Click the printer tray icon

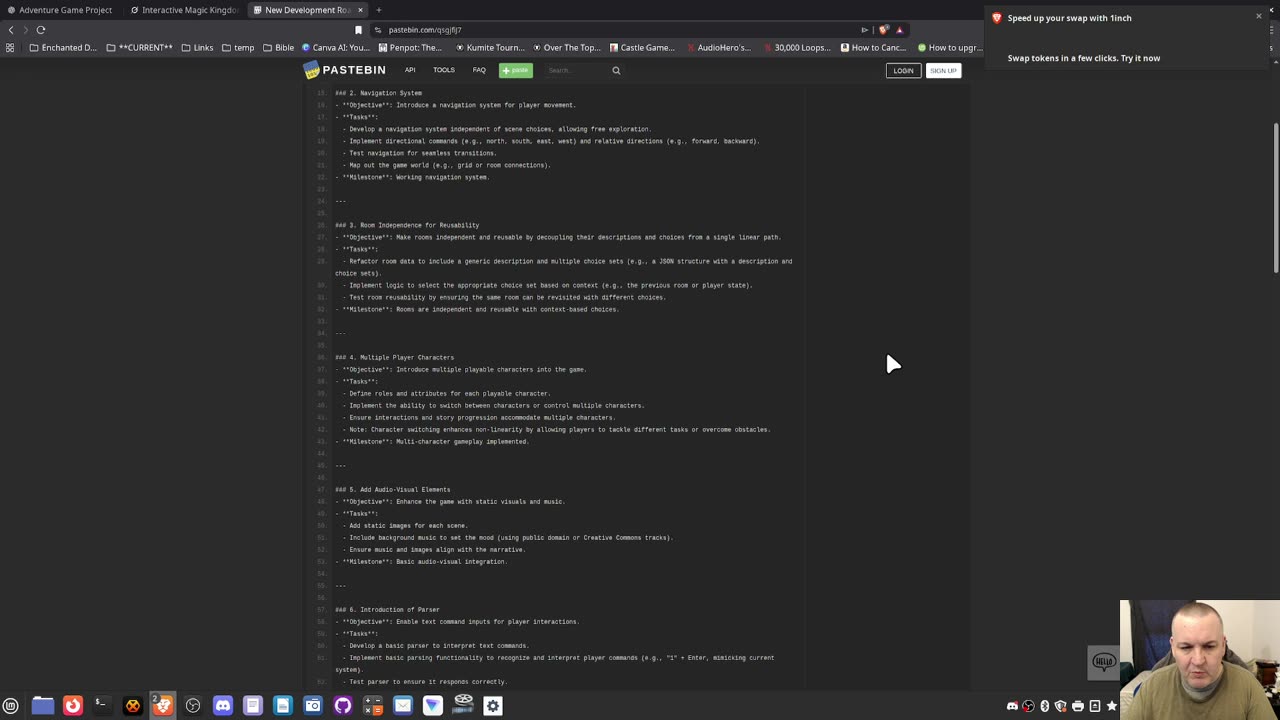pyautogui.click(x=1078, y=706)
